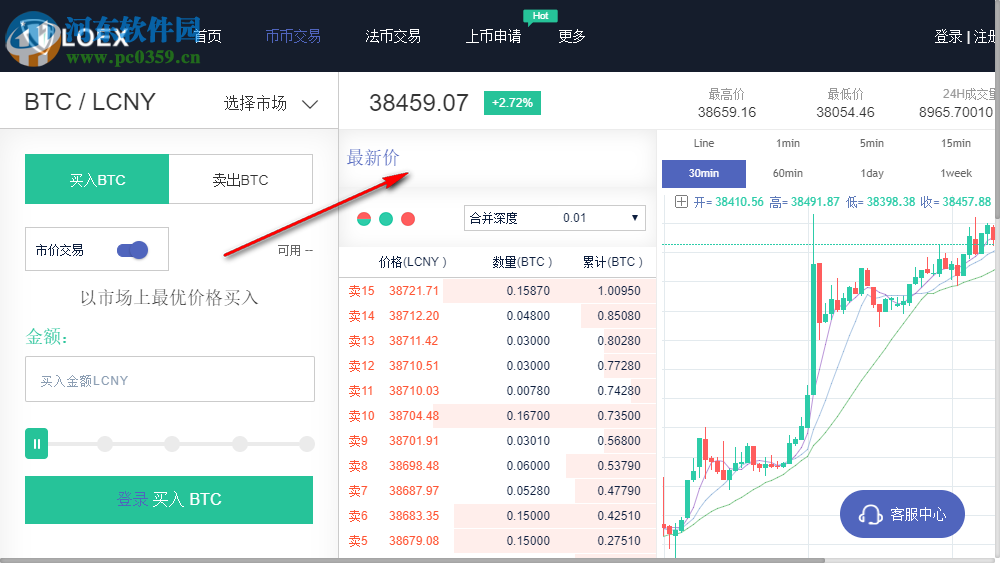Set amount slider to last stop

[307, 444]
